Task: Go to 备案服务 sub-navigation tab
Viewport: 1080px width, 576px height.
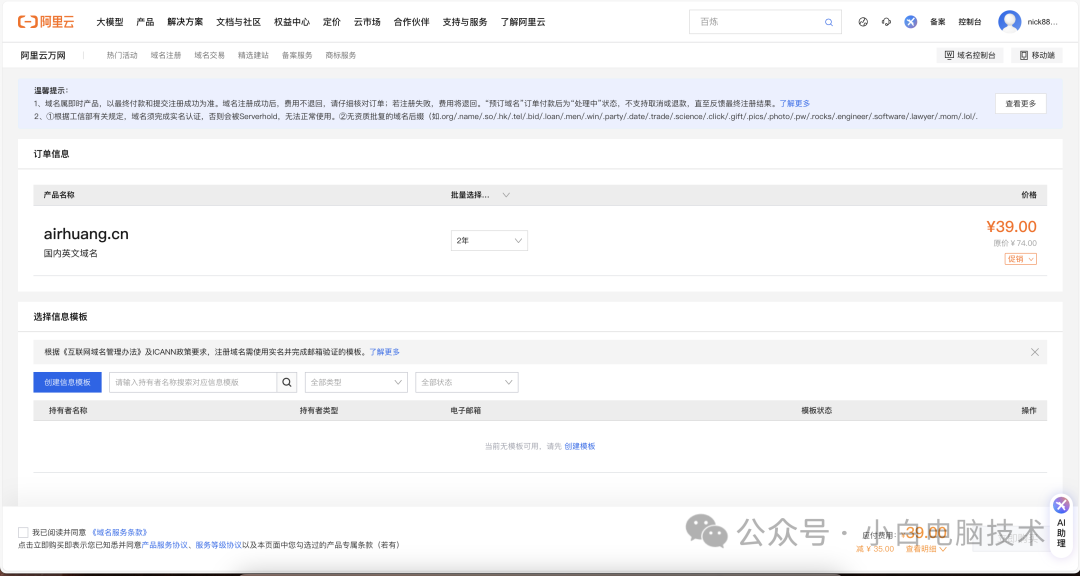Action: 297,55
